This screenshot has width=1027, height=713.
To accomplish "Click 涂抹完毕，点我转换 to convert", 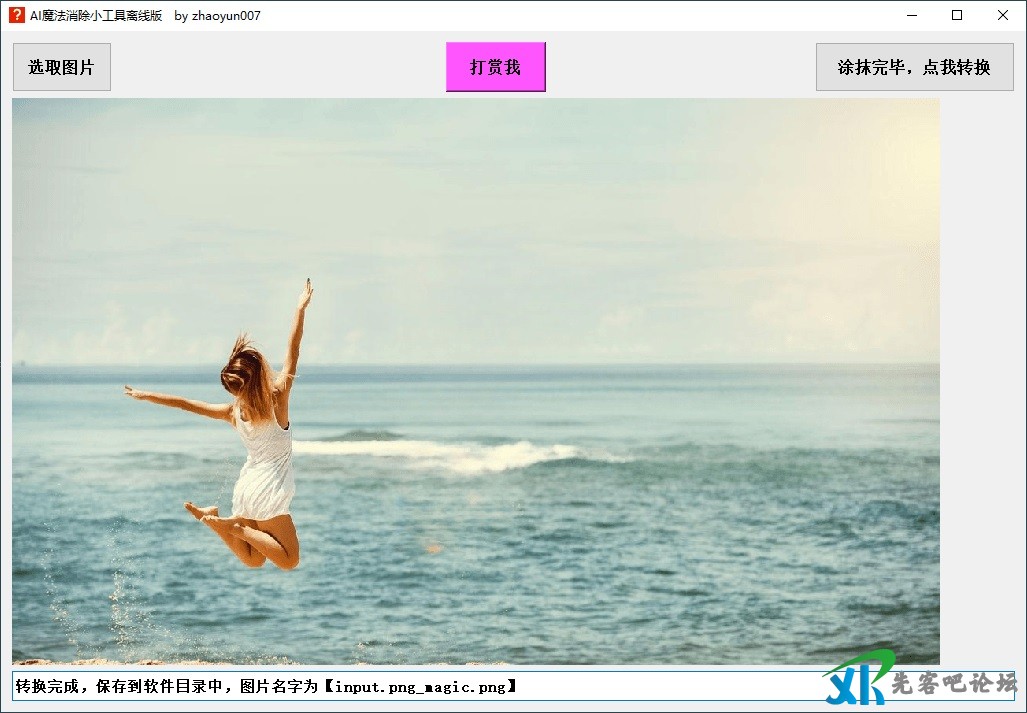I will 914,67.
